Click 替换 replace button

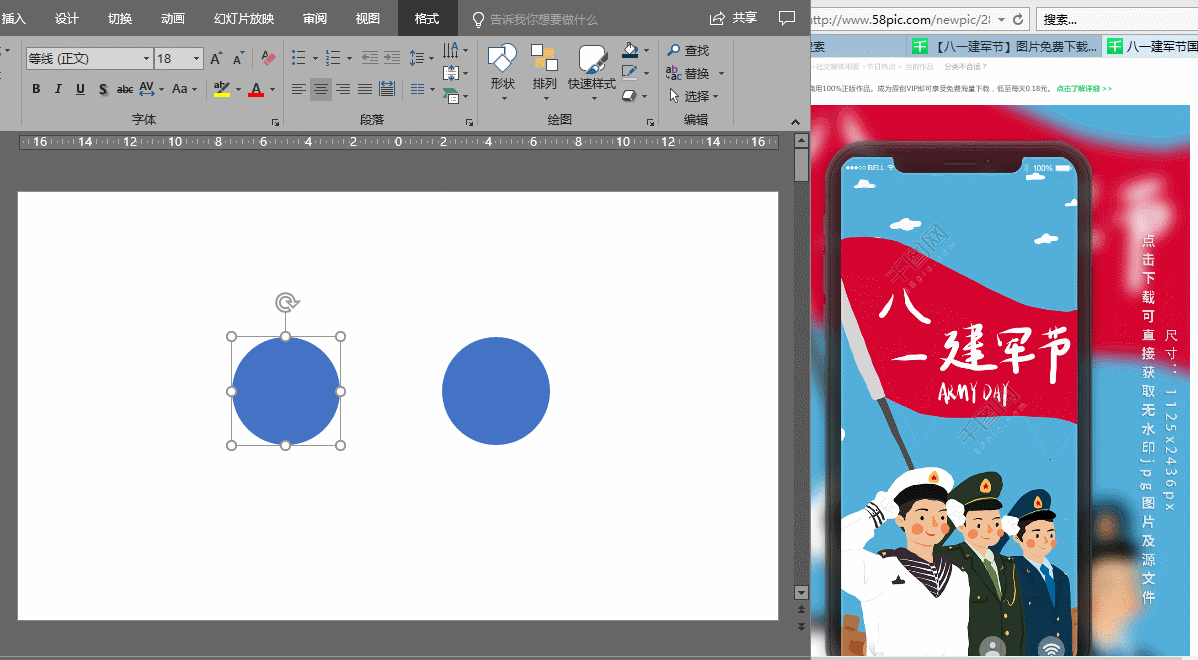(x=688, y=73)
